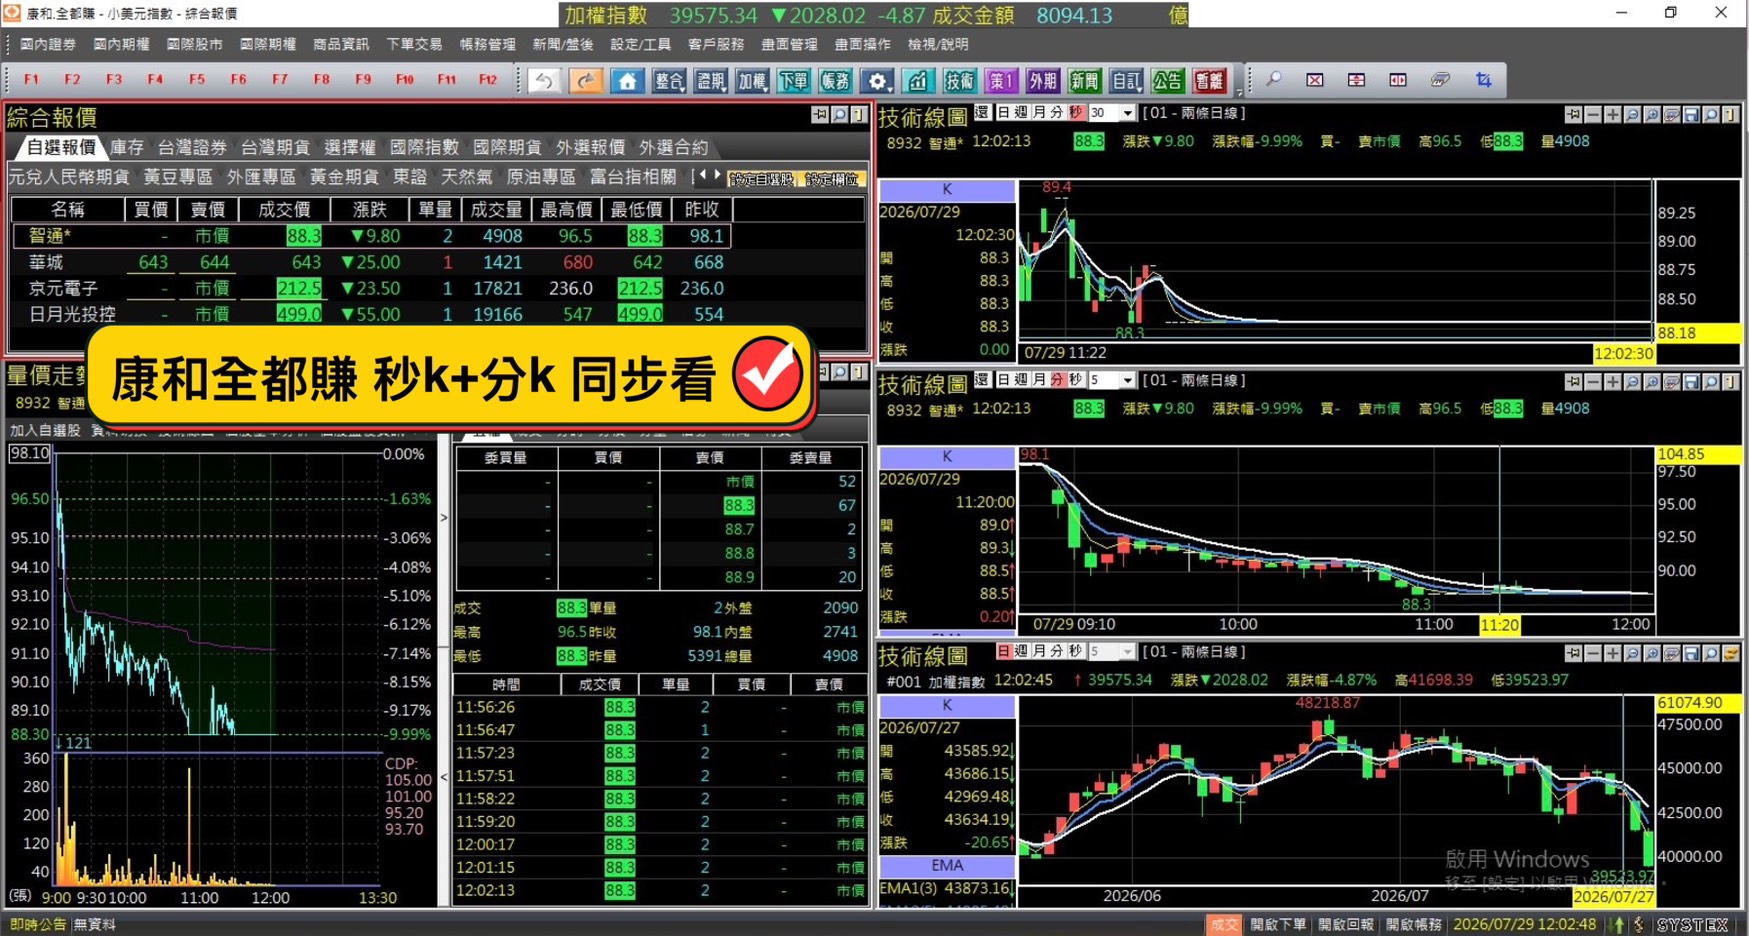
Task: Switch to the 台灣期貨 tab
Action: (x=275, y=147)
